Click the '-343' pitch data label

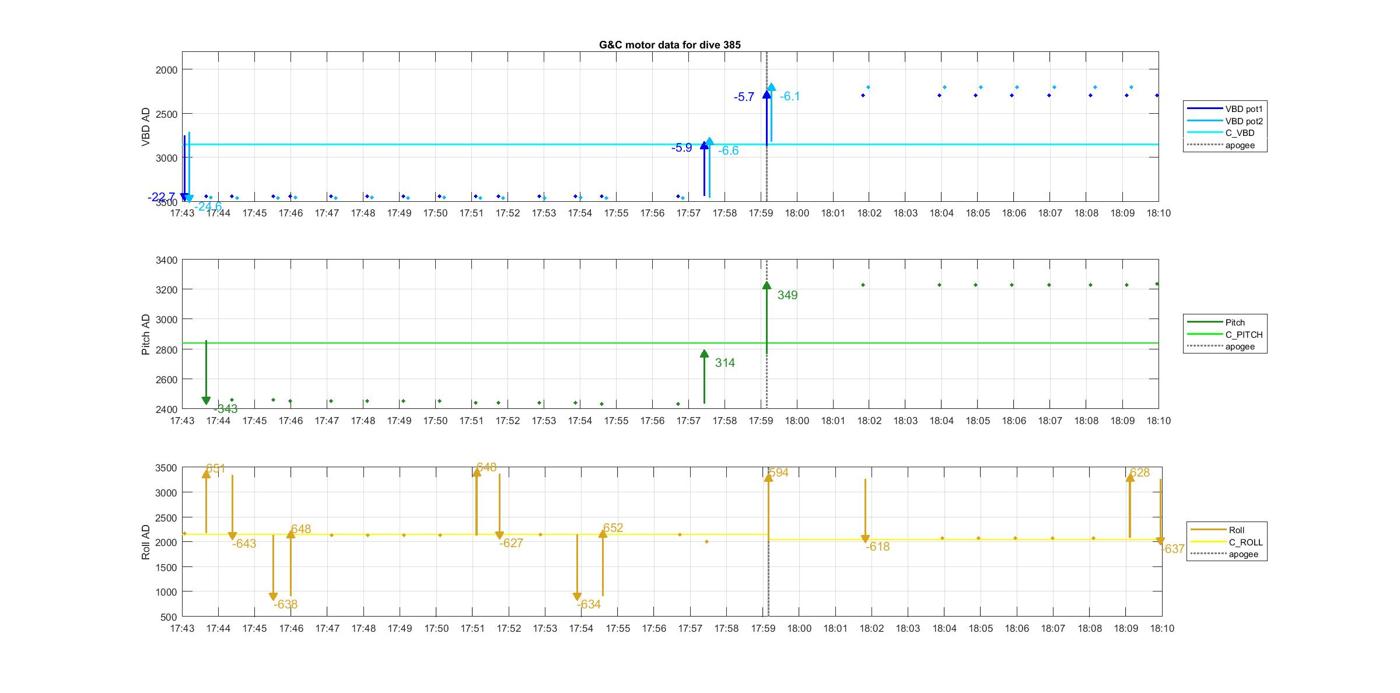226,409
